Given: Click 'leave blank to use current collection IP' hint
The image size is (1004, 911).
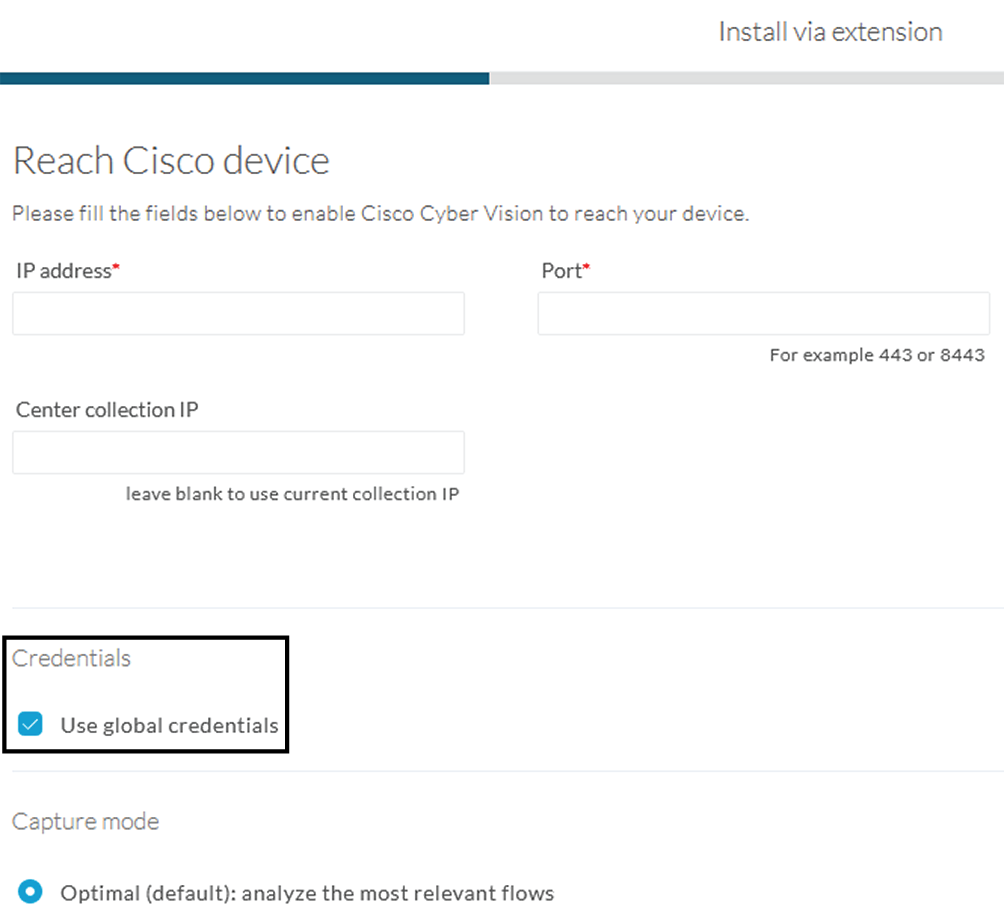Looking at the screenshot, I should [x=292, y=494].
